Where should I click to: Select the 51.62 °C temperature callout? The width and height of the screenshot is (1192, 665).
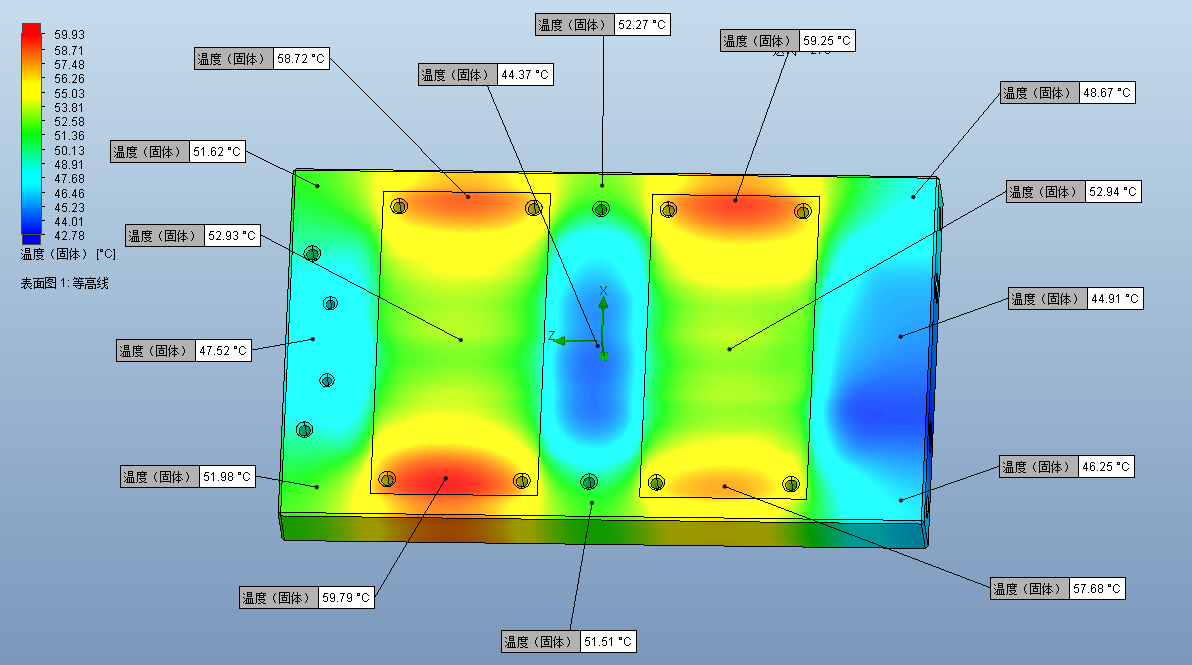click(x=177, y=152)
